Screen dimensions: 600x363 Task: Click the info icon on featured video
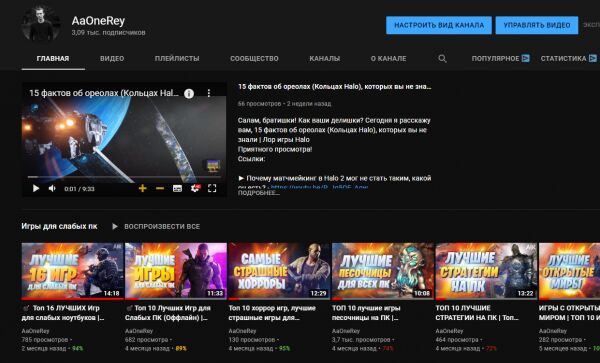189,93
